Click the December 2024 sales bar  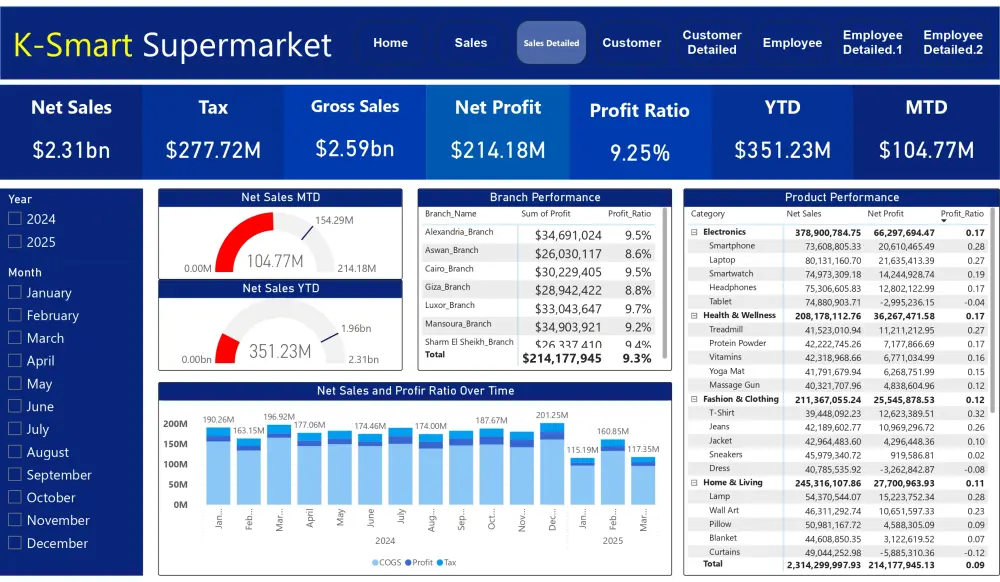pyautogui.click(x=552, y=470)
